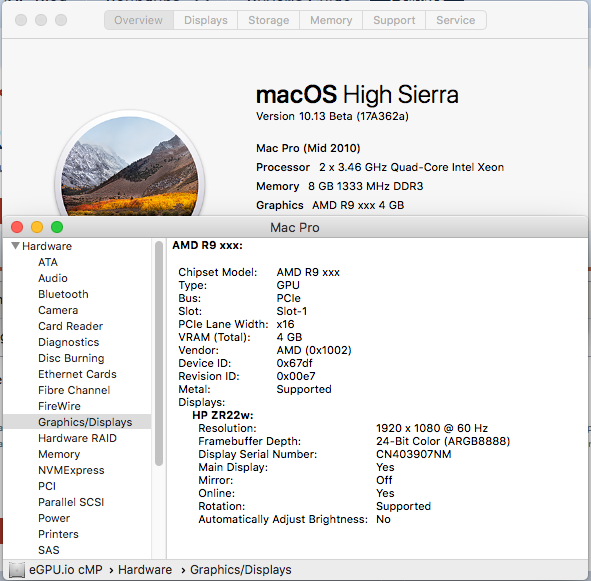Screen dimensions: 591x581
Task: Select SAS in the sidebar
Action: point(49,550)
